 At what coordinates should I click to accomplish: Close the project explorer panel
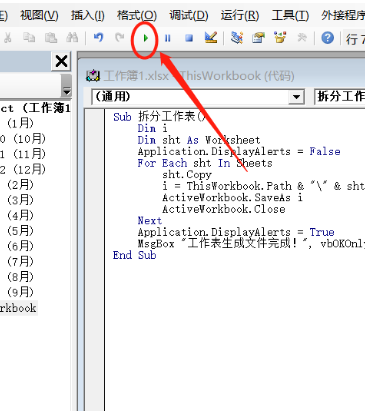pos(61,61)
